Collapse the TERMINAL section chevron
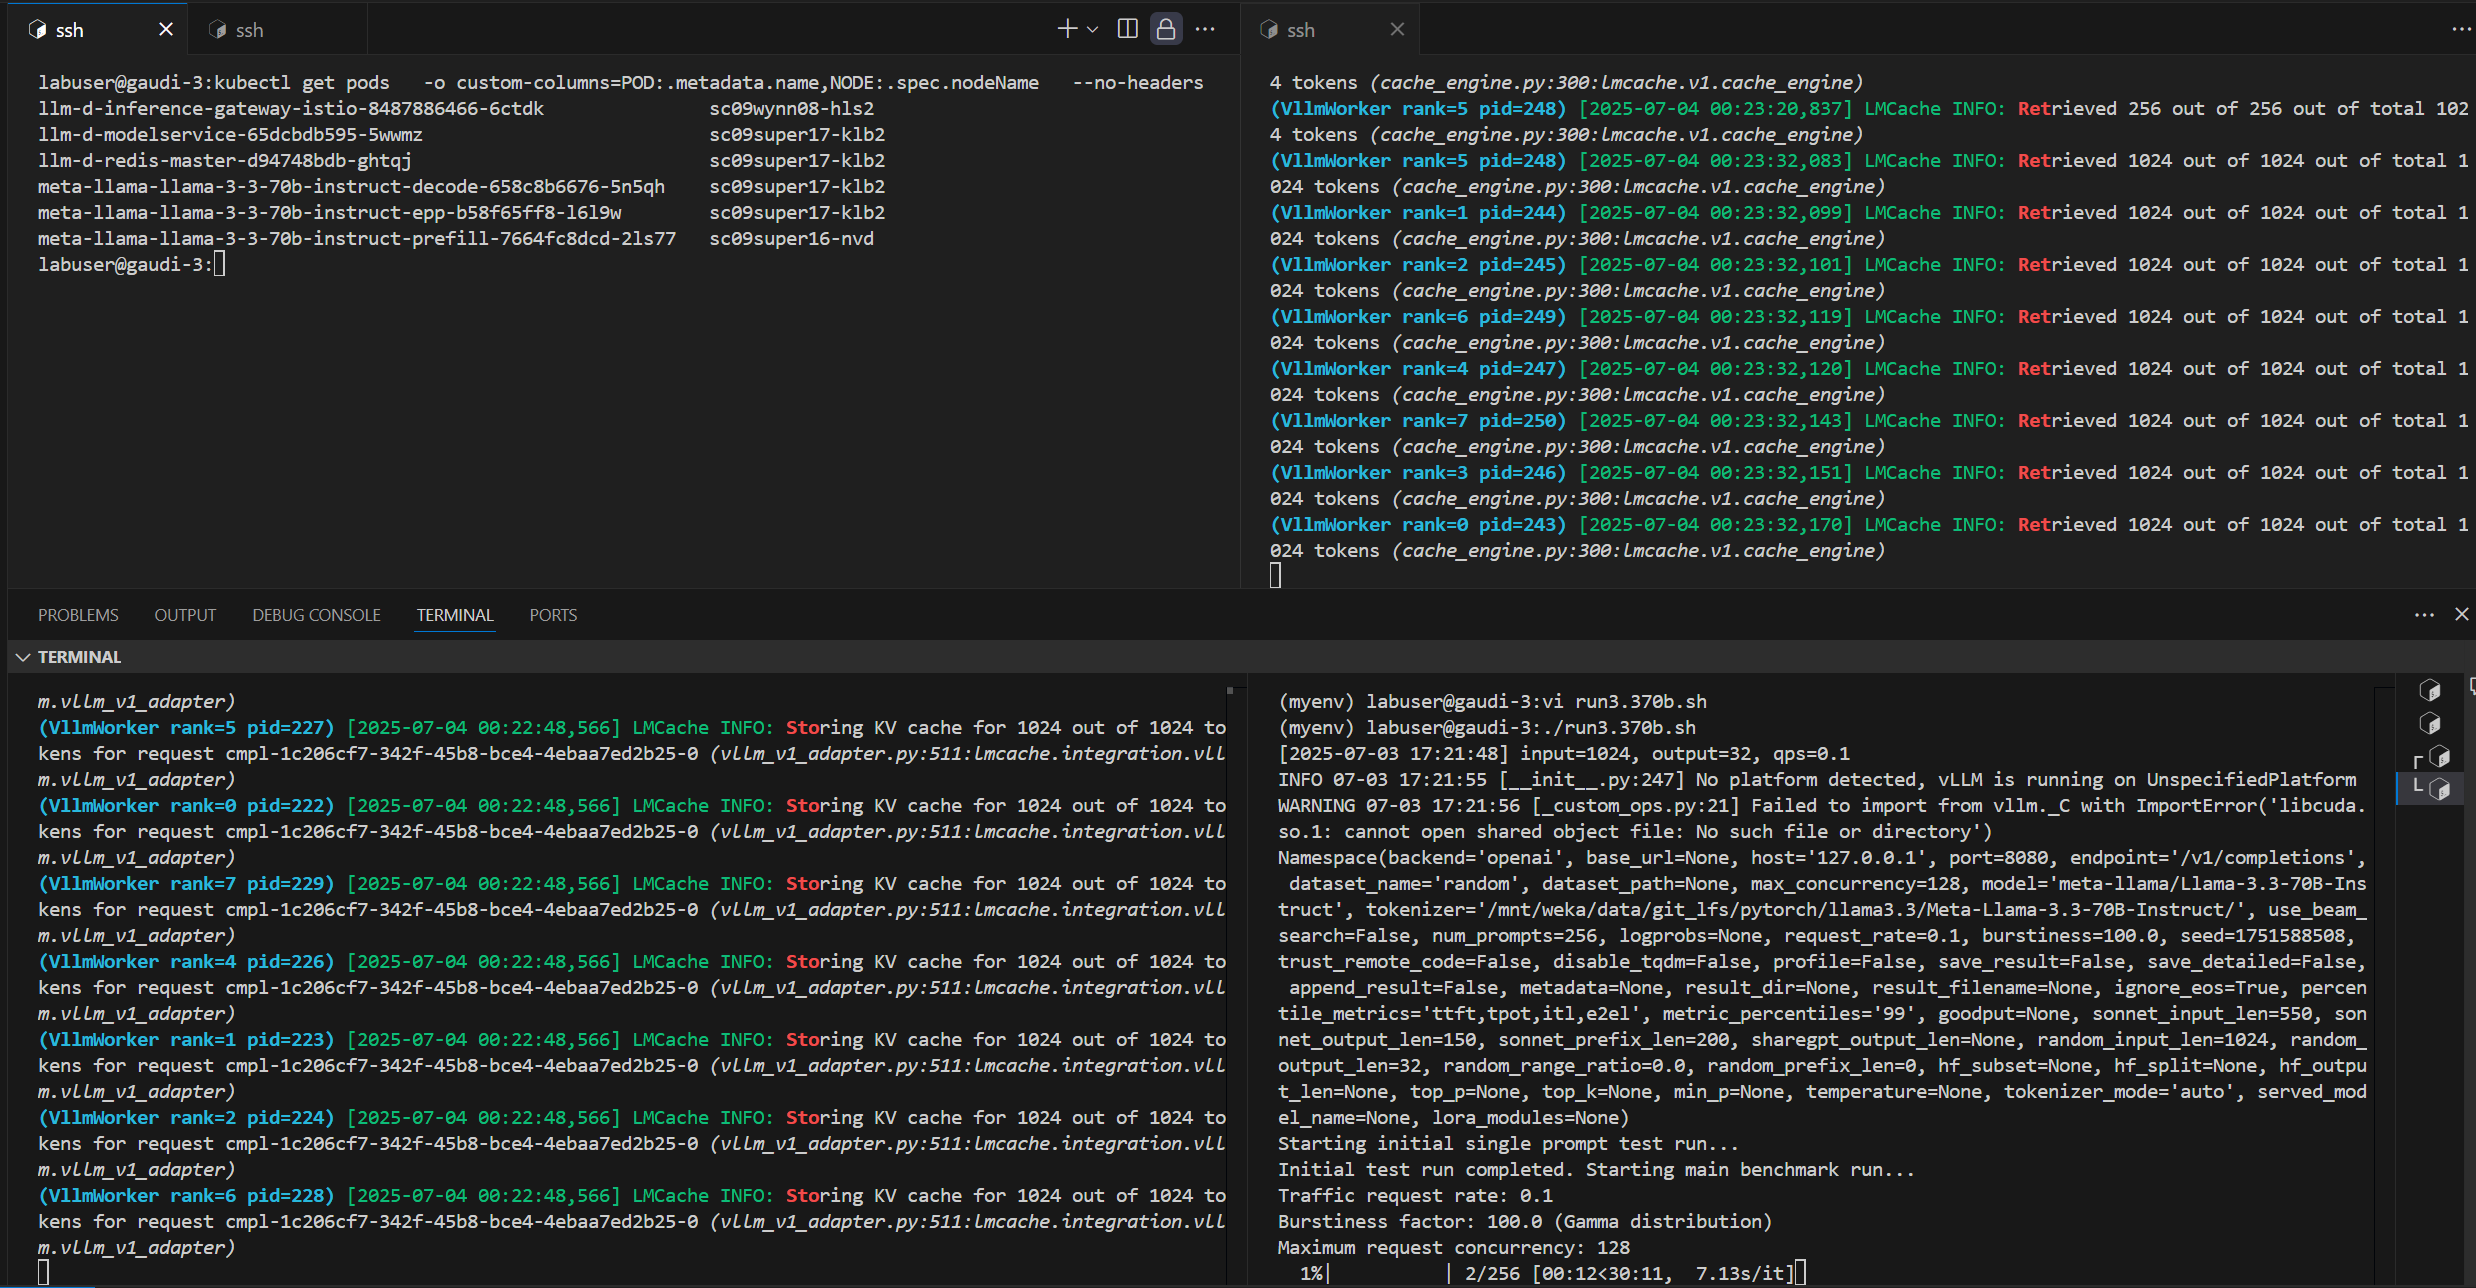Screen dimensions: 2476x1288 [23, 657]
